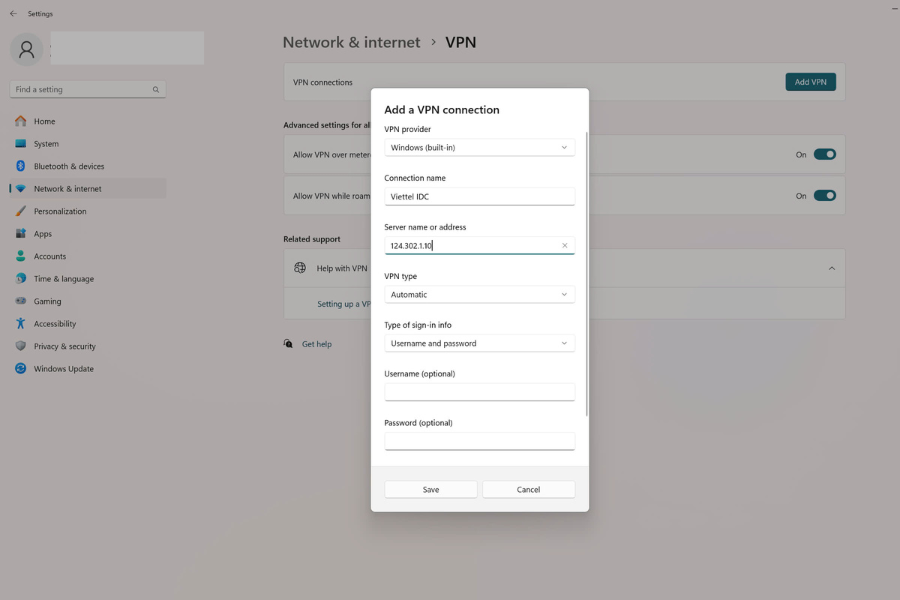Click the Gaming controller icon
The image size is (900, 600).
[20, 301]
